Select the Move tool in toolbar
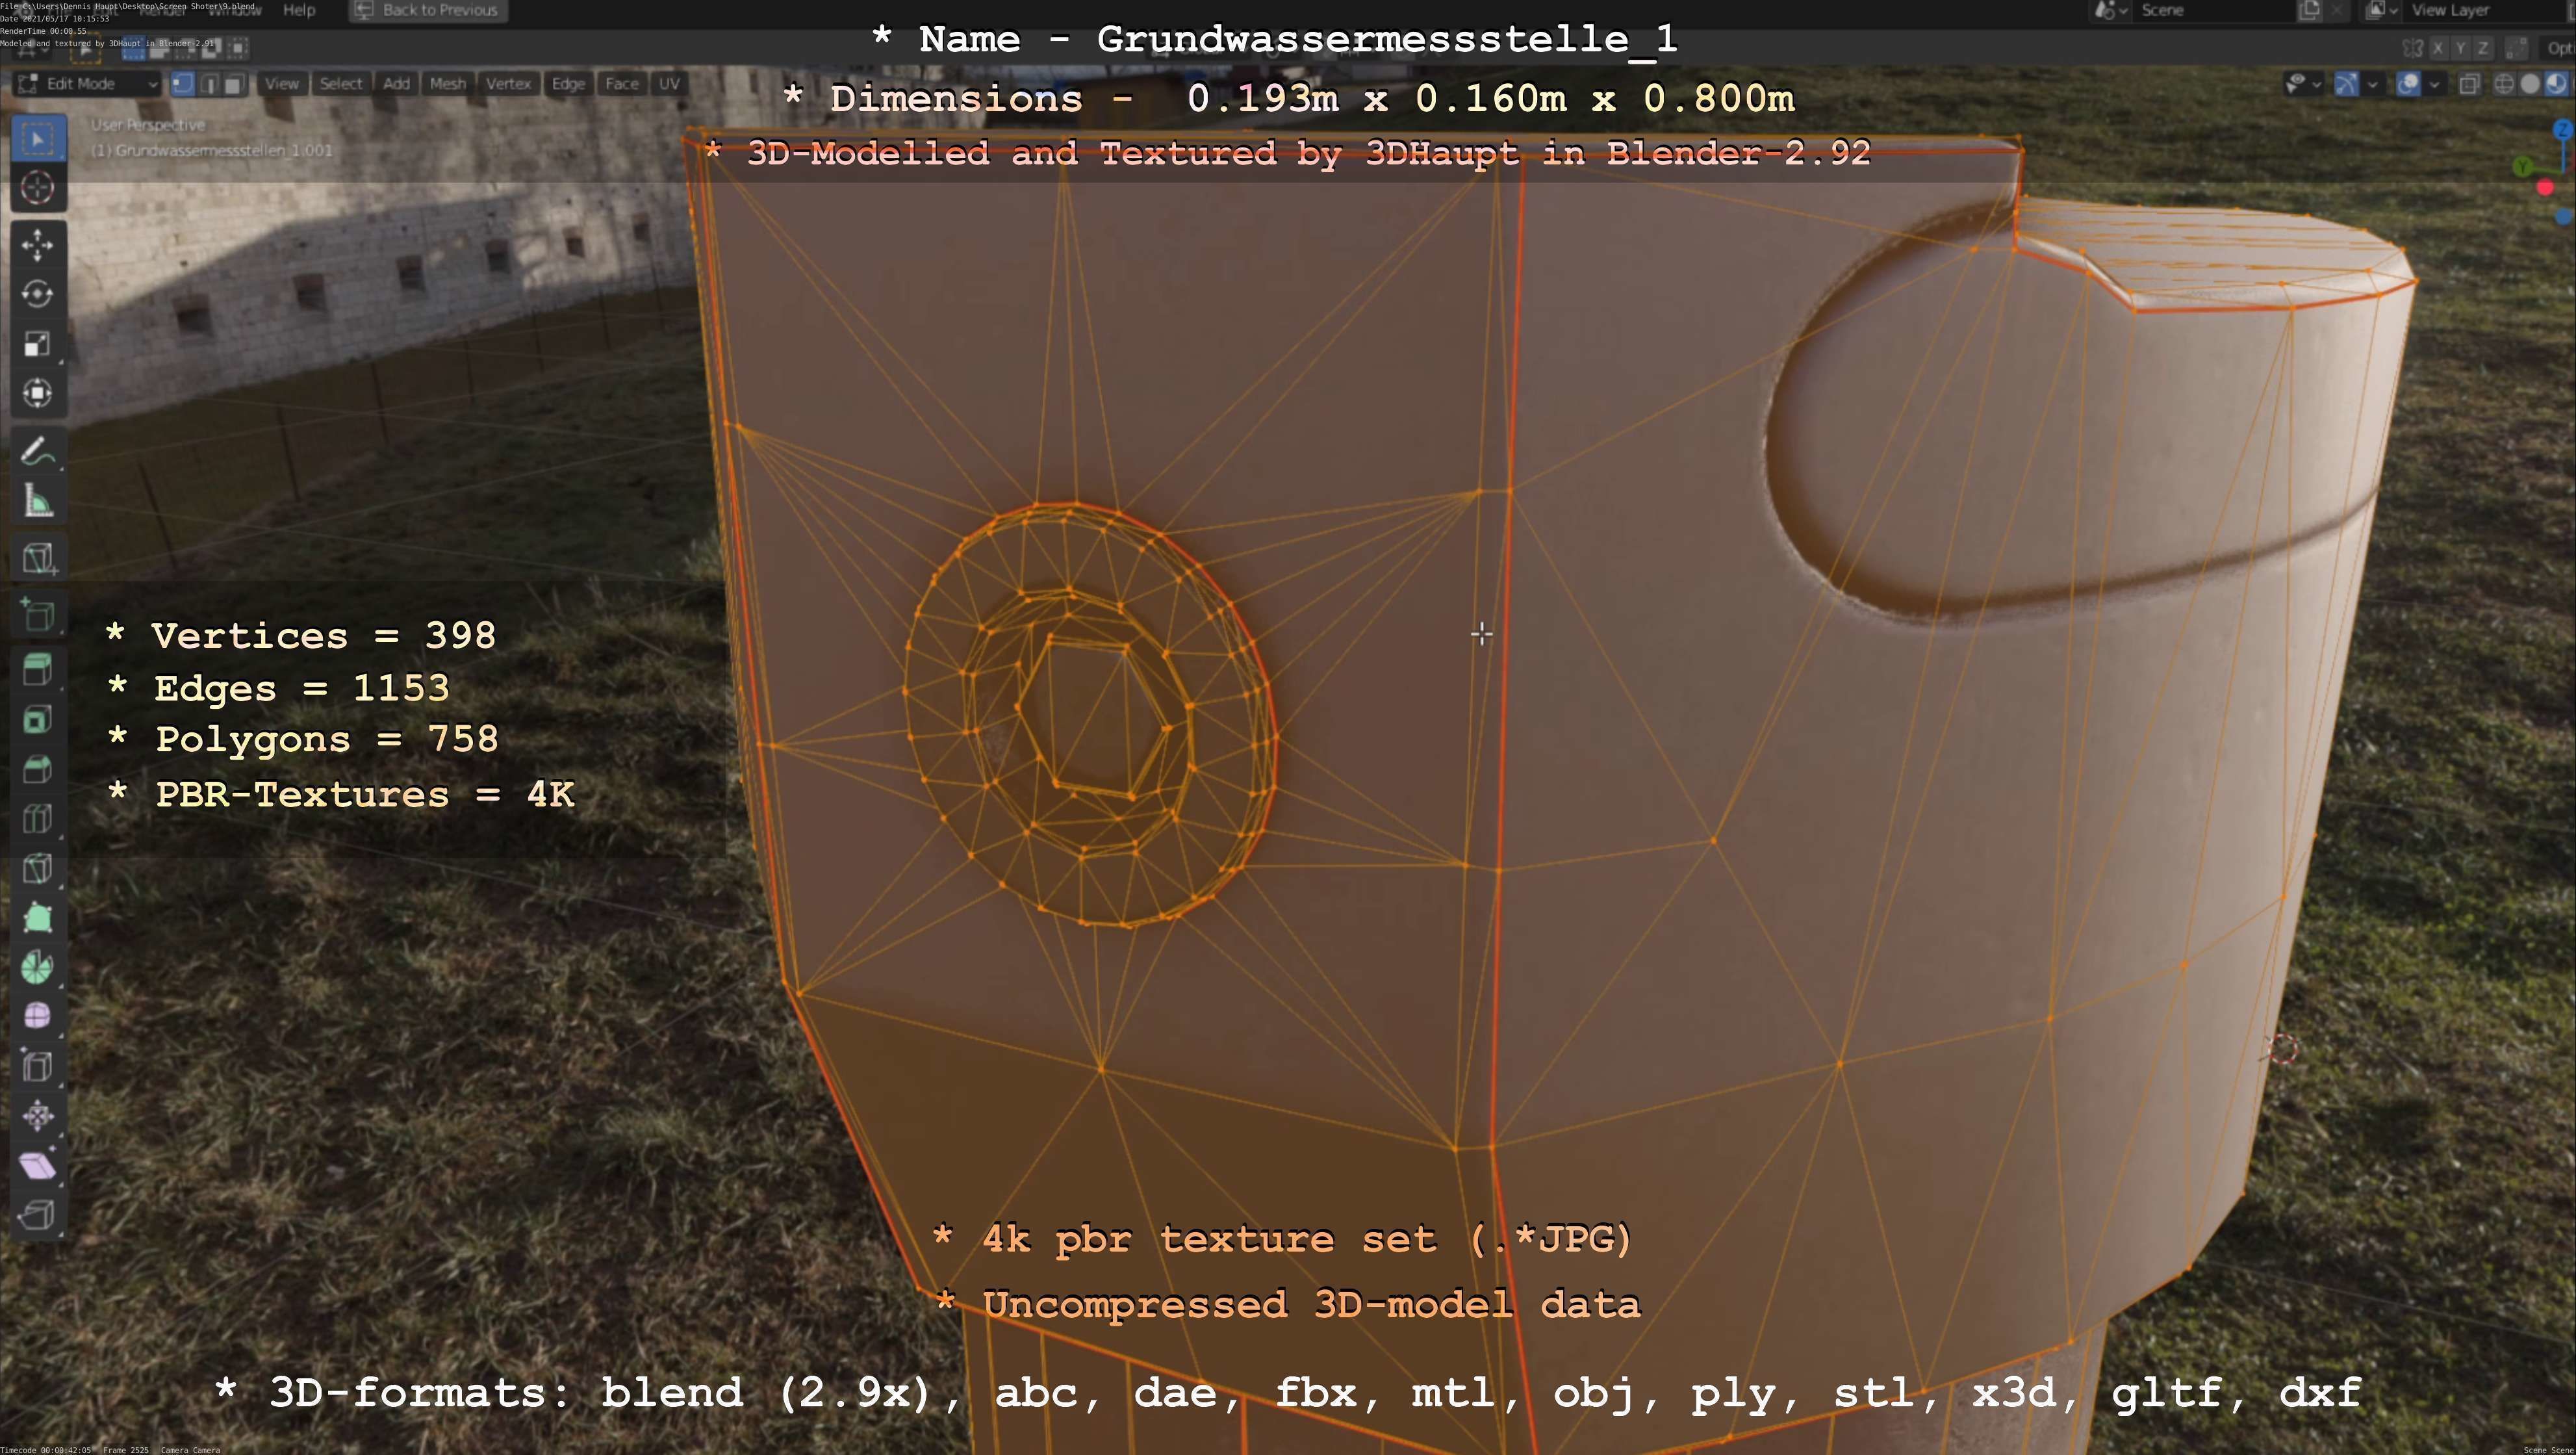Viewport: 2576px width, 1455px height. click(37, 244)
